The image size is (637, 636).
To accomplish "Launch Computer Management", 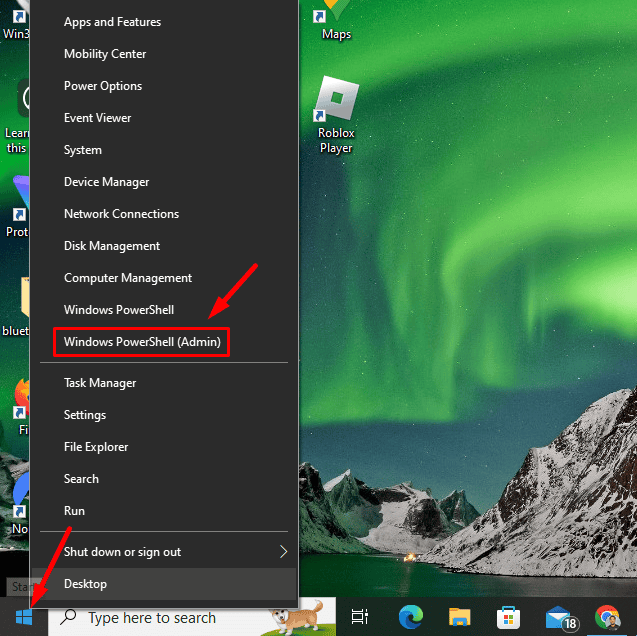I will click(x=164, y=278).
